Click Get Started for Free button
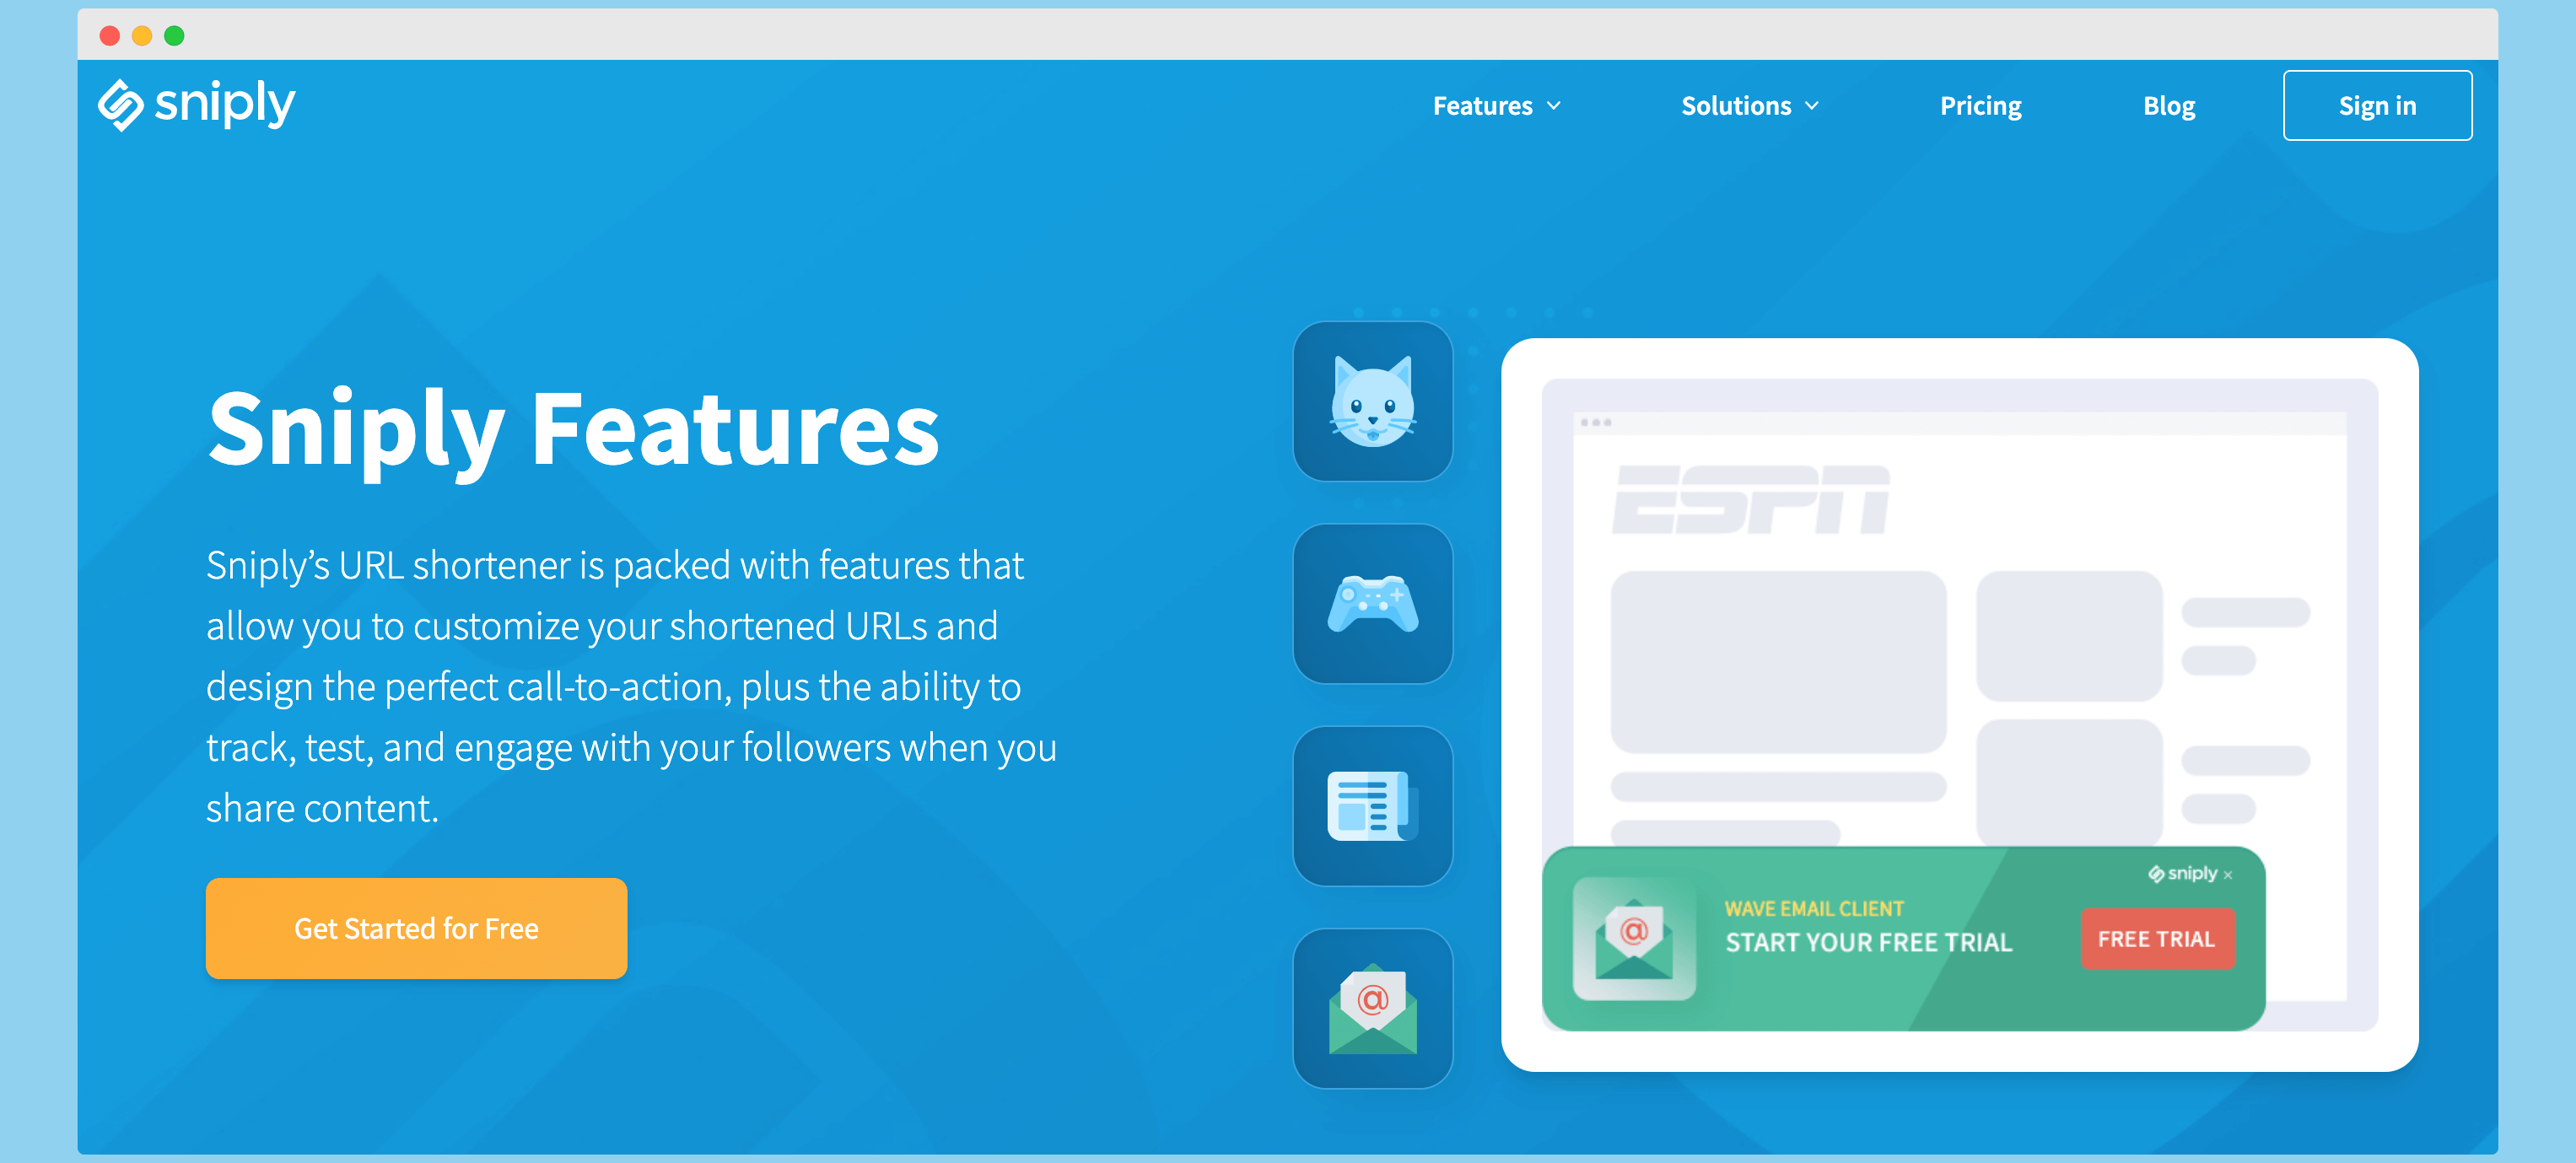 pos(416,929)
